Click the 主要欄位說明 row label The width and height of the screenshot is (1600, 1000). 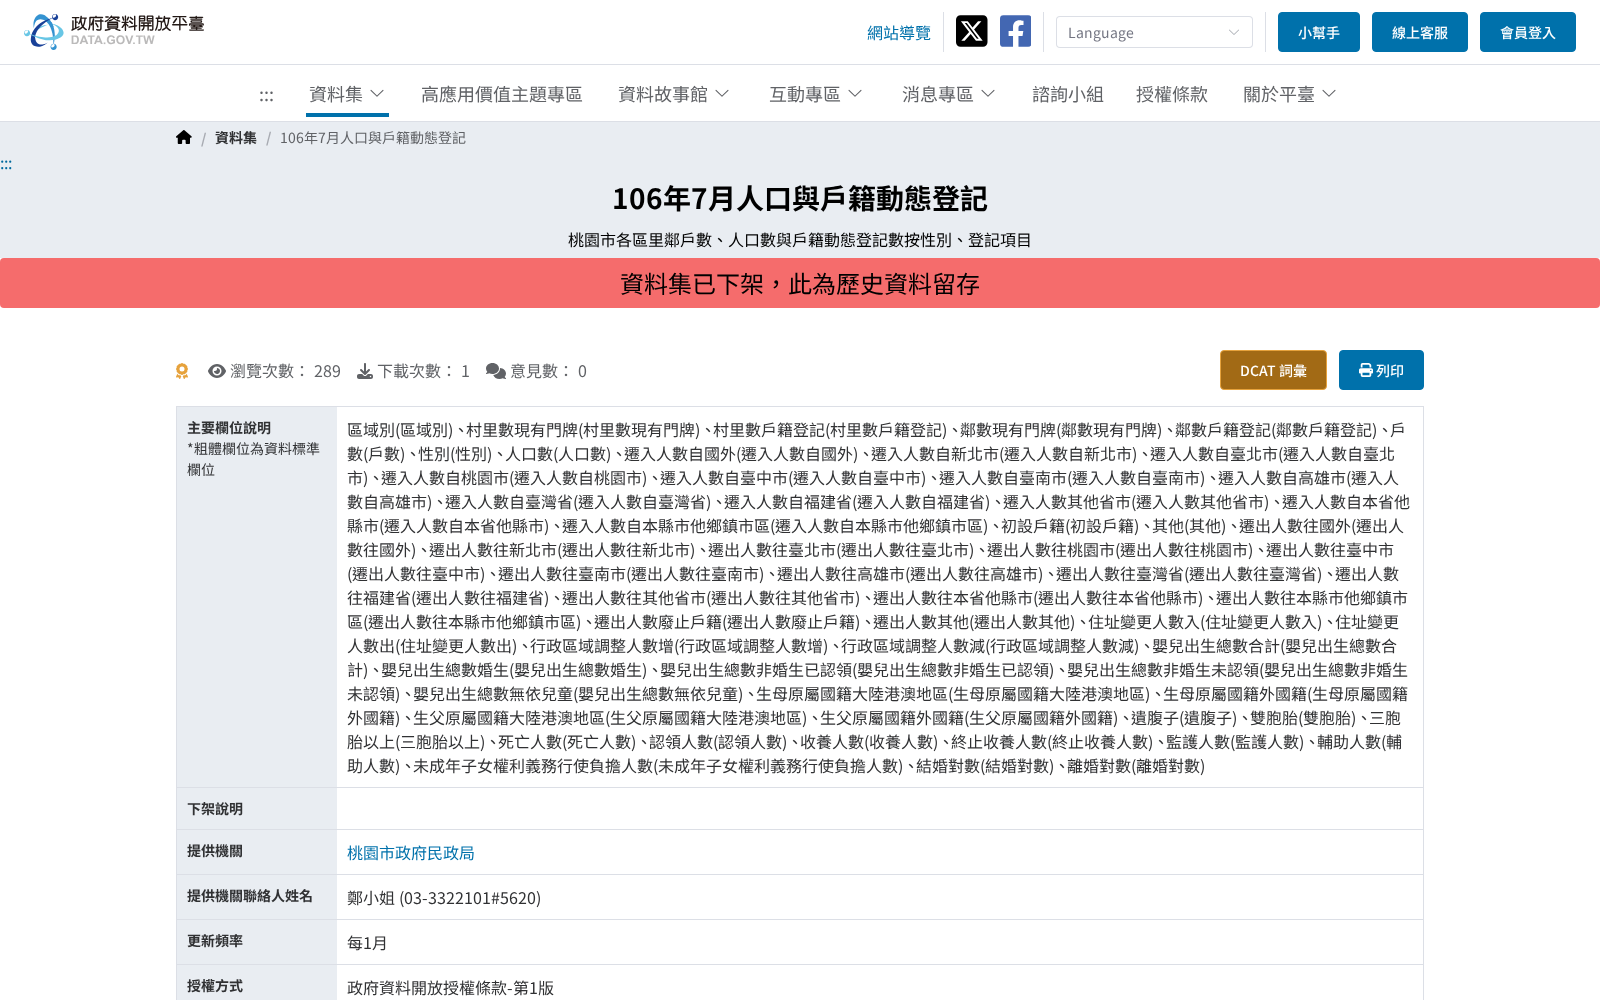[x=229, y=428]
